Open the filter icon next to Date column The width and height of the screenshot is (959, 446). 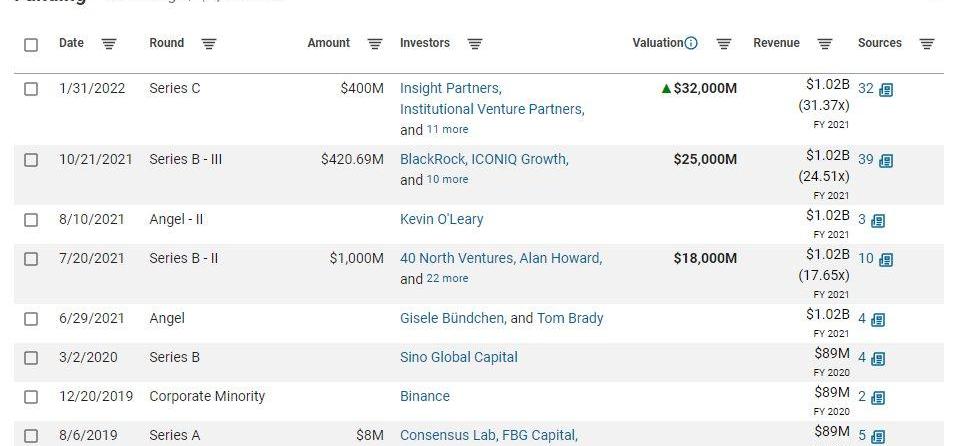[x=109, y=44]
